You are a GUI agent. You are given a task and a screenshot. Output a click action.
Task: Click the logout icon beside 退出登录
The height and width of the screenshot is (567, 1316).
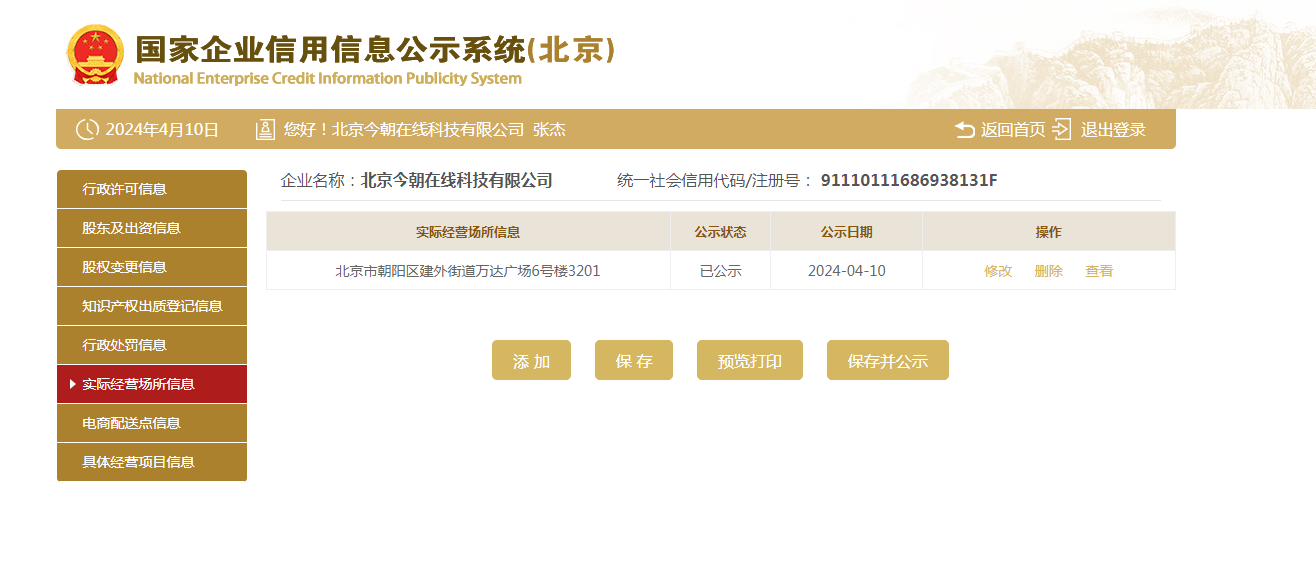pos(1062,129)
